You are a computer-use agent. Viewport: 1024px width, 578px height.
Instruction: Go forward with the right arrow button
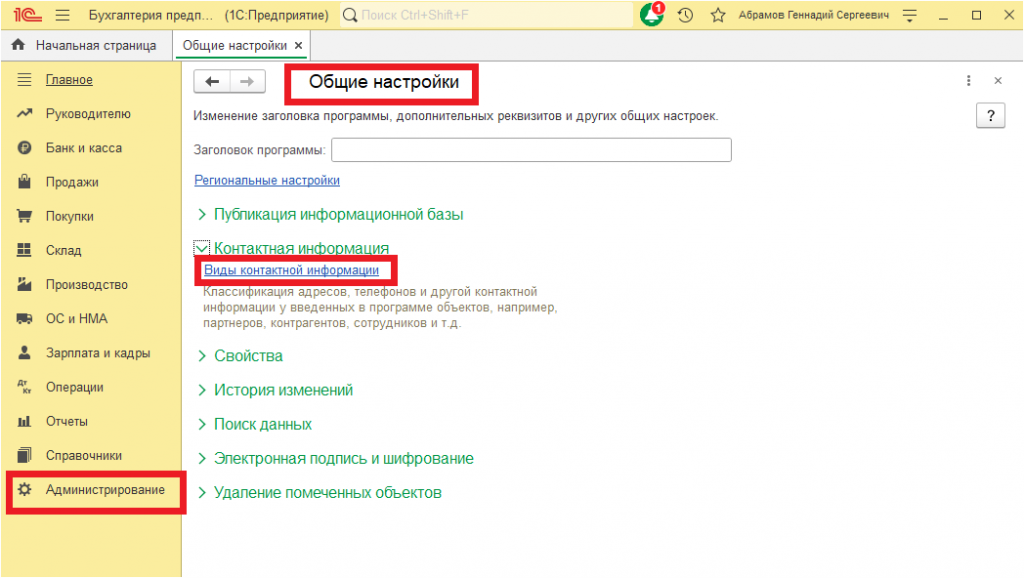point(247,82)
